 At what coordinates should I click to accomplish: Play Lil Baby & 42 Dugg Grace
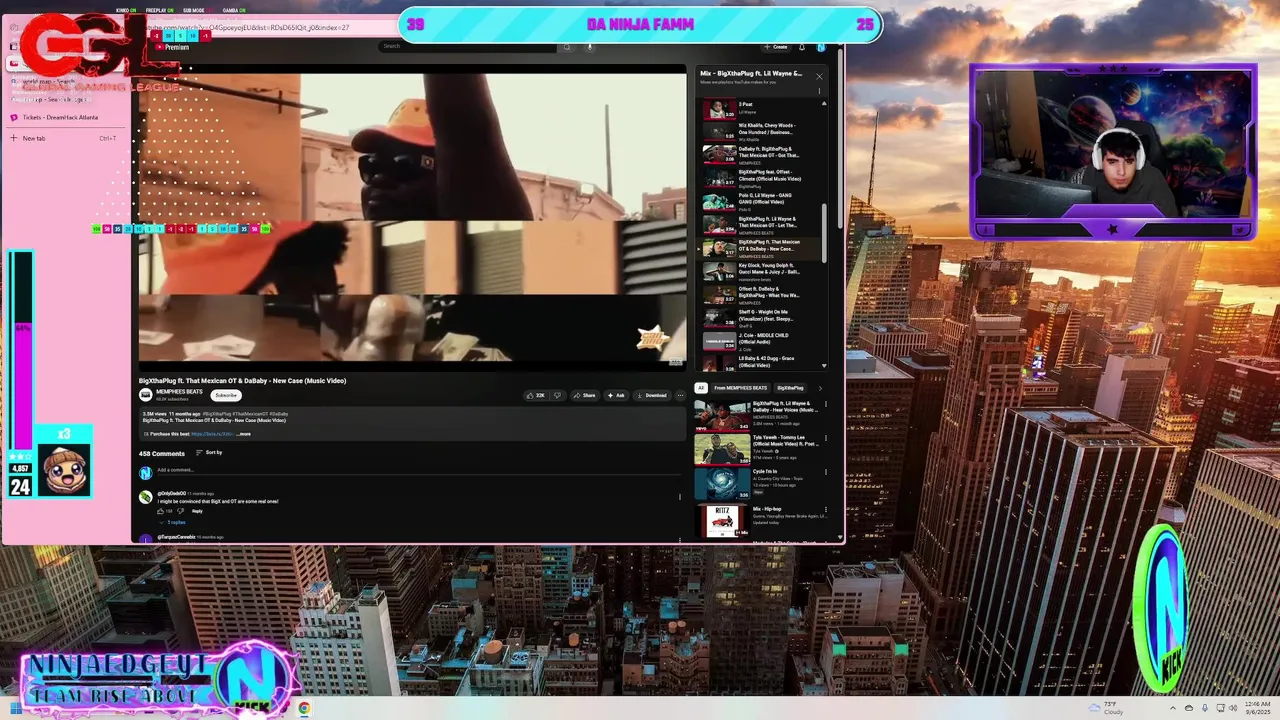(x=762, y=362)
